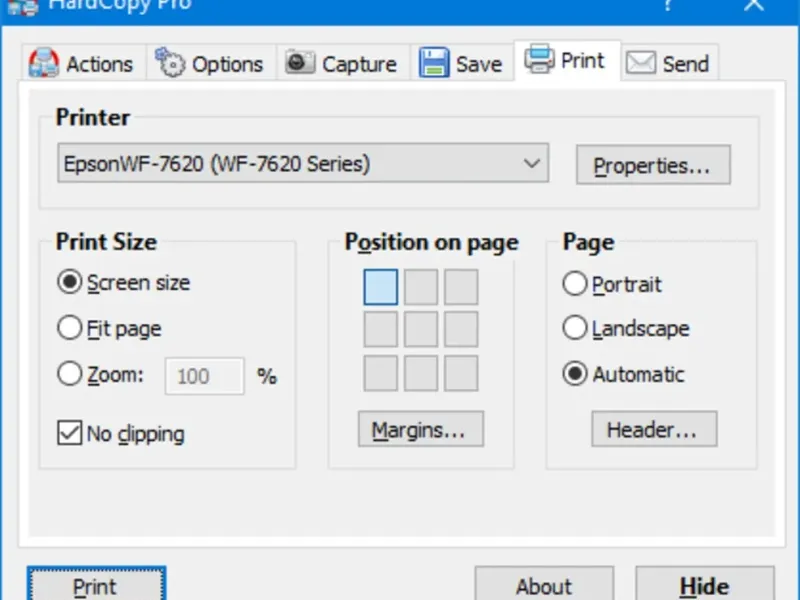The height and width of the screenshot is (600, 800).
Task: Click the title bar help question mark
Action: coord(667,5)
